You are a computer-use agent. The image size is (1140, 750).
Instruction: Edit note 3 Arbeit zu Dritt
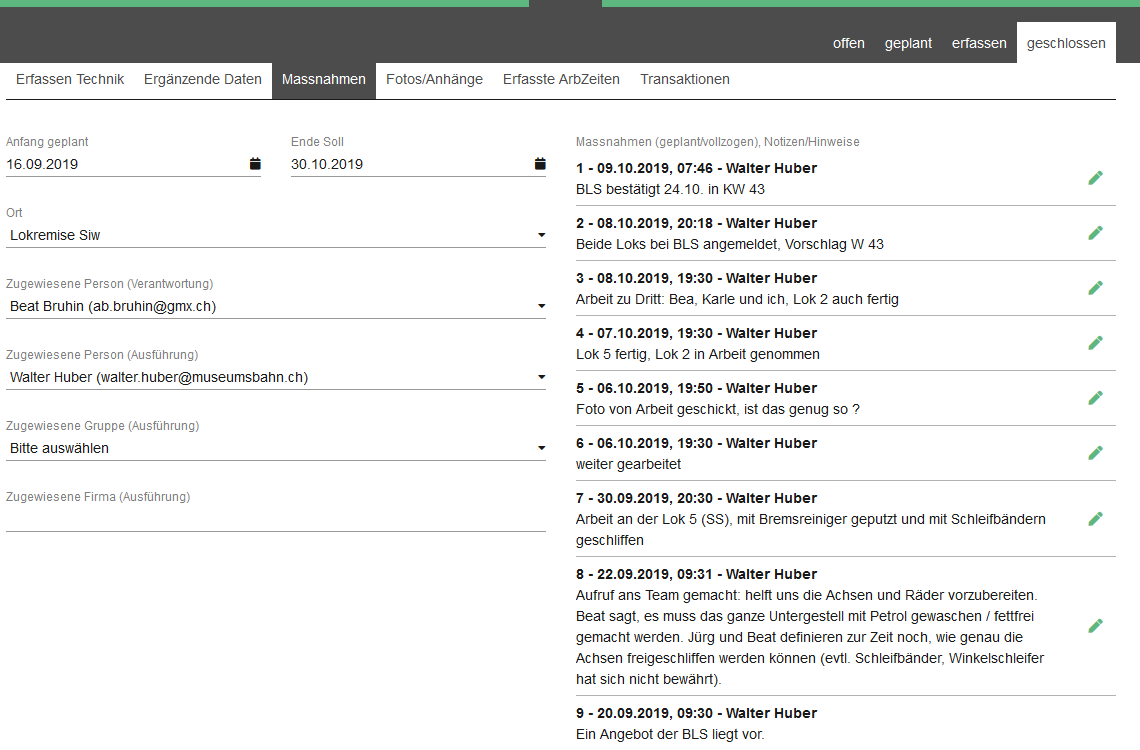coord(1095,288)
